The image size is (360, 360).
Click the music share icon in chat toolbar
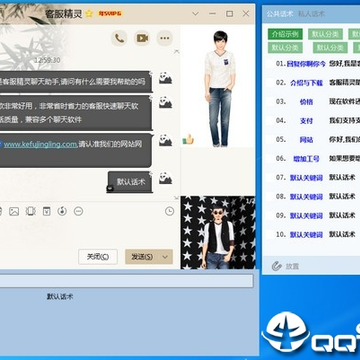[x=62, y=211]
